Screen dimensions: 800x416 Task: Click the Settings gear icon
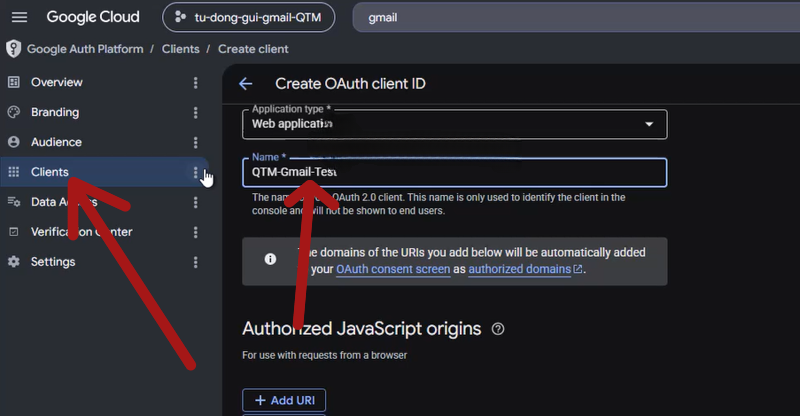pos(14,262)
